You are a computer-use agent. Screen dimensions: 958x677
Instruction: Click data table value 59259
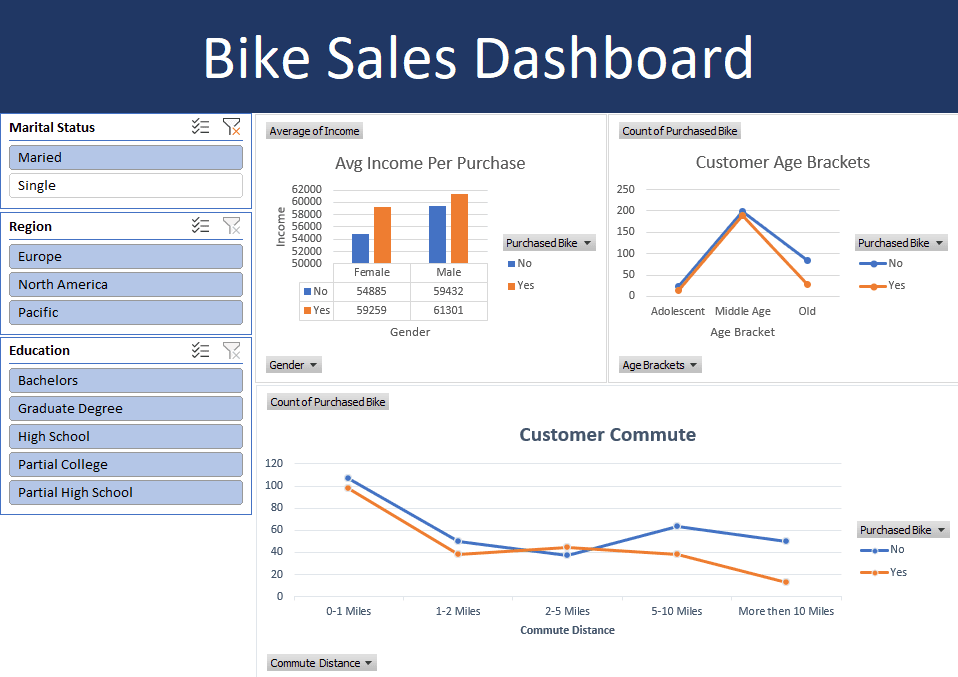(x=371, y=310)
